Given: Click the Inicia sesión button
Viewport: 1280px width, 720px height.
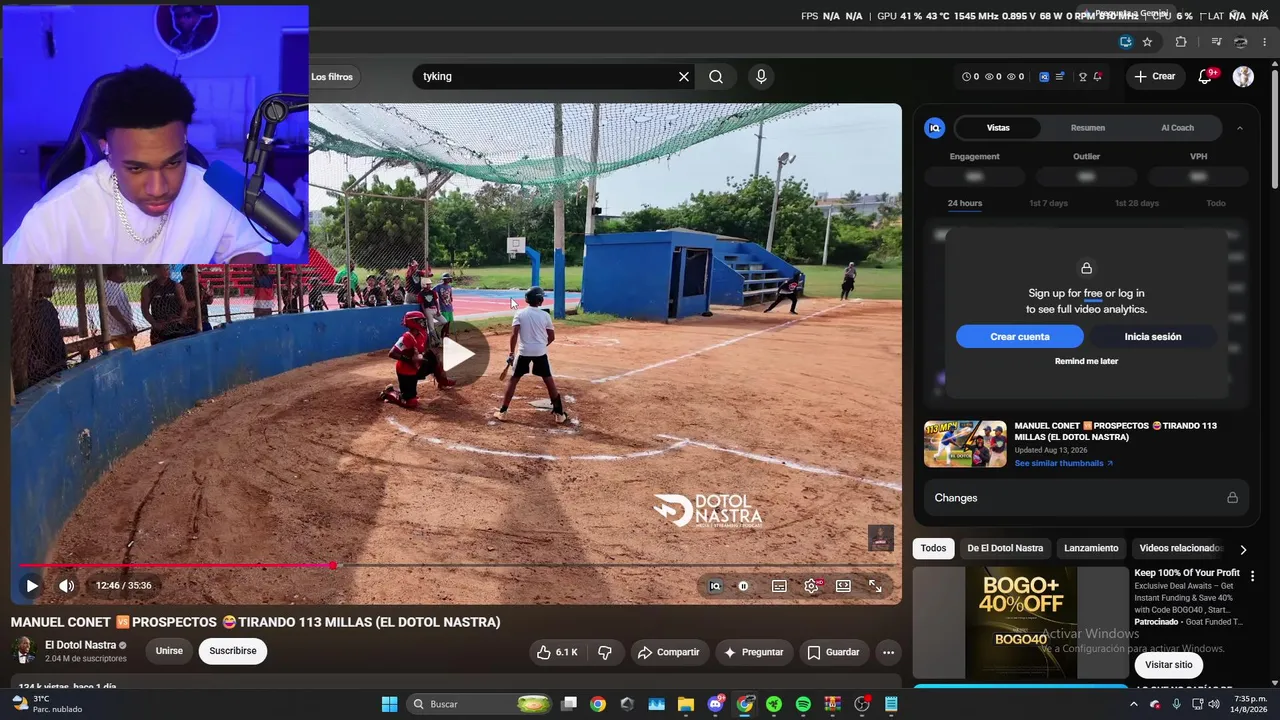Looking at the screenshot, I should click(1153, 337).
